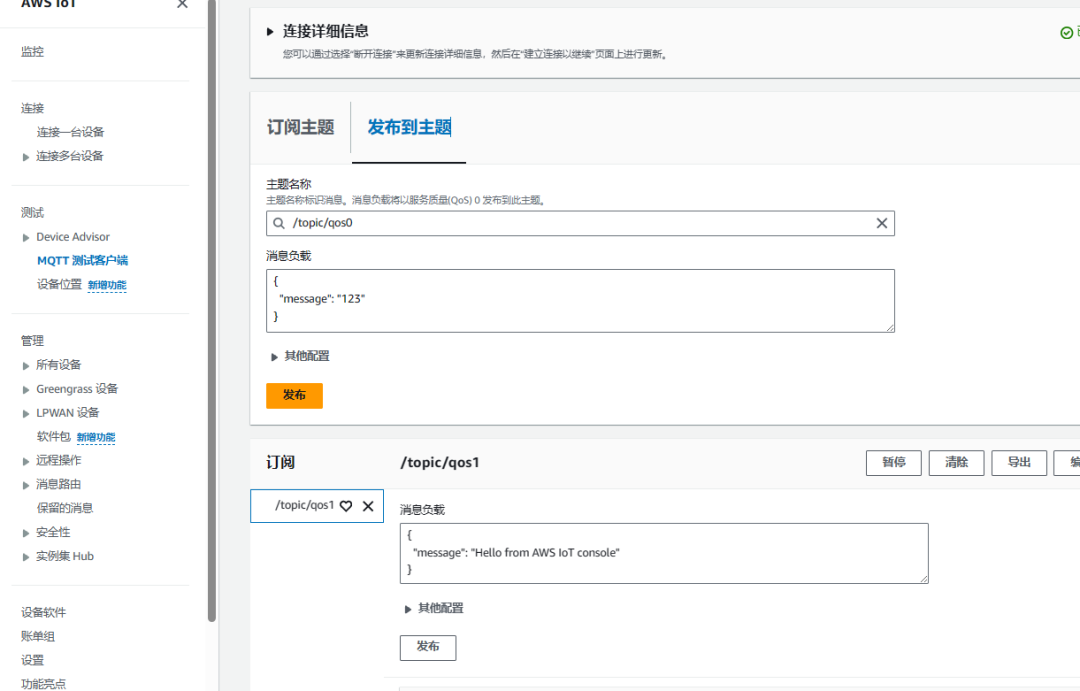
Task: Close the AWS IoT sidebar panel
Action: 182,4
